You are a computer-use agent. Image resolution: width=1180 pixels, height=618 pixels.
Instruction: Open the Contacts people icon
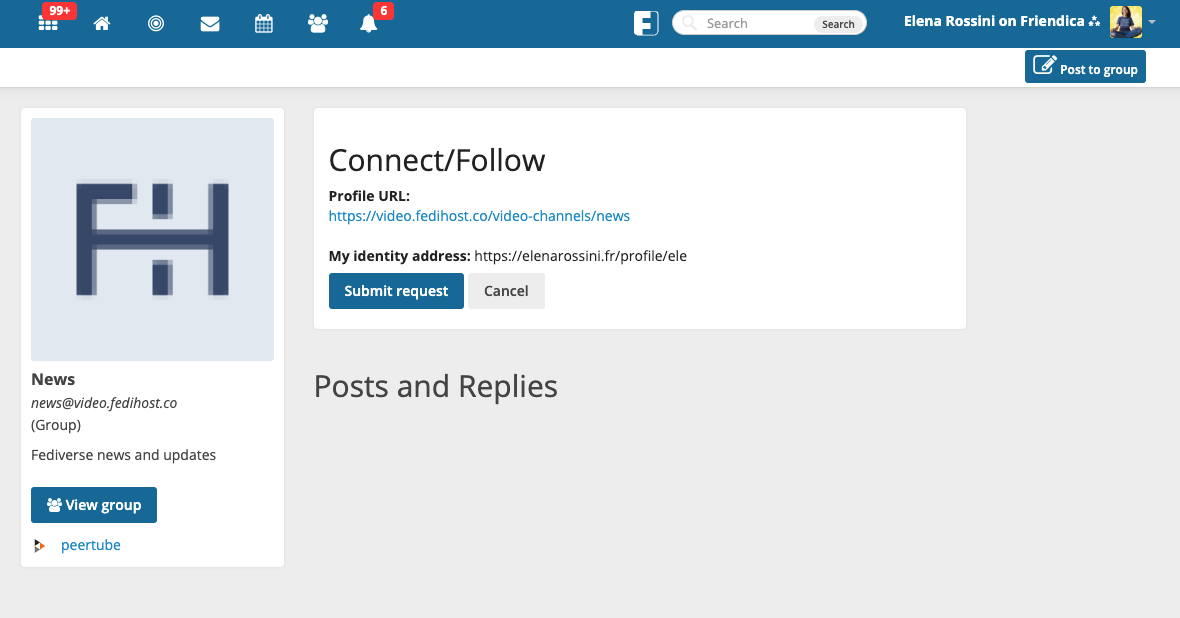point(318,24)
